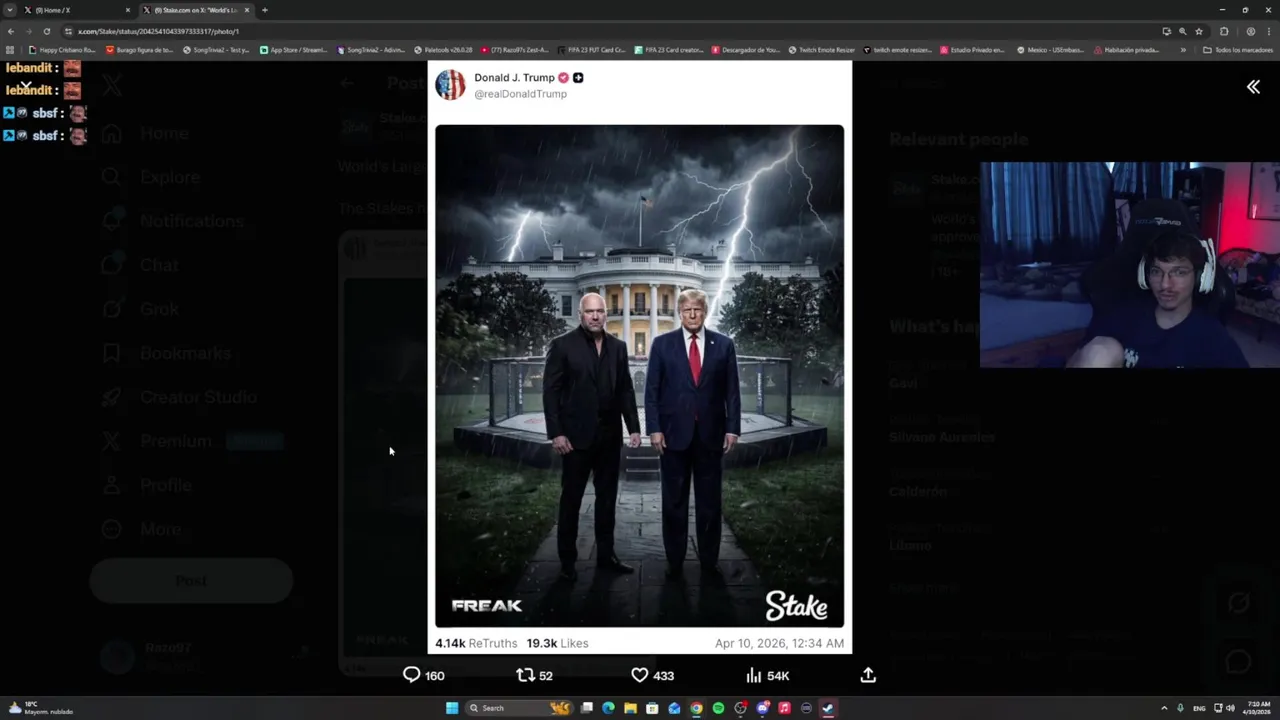This screenshot has height=720, width=1280.
Task: Open the tab search dropdown arrow
Action: click(10, 10)
